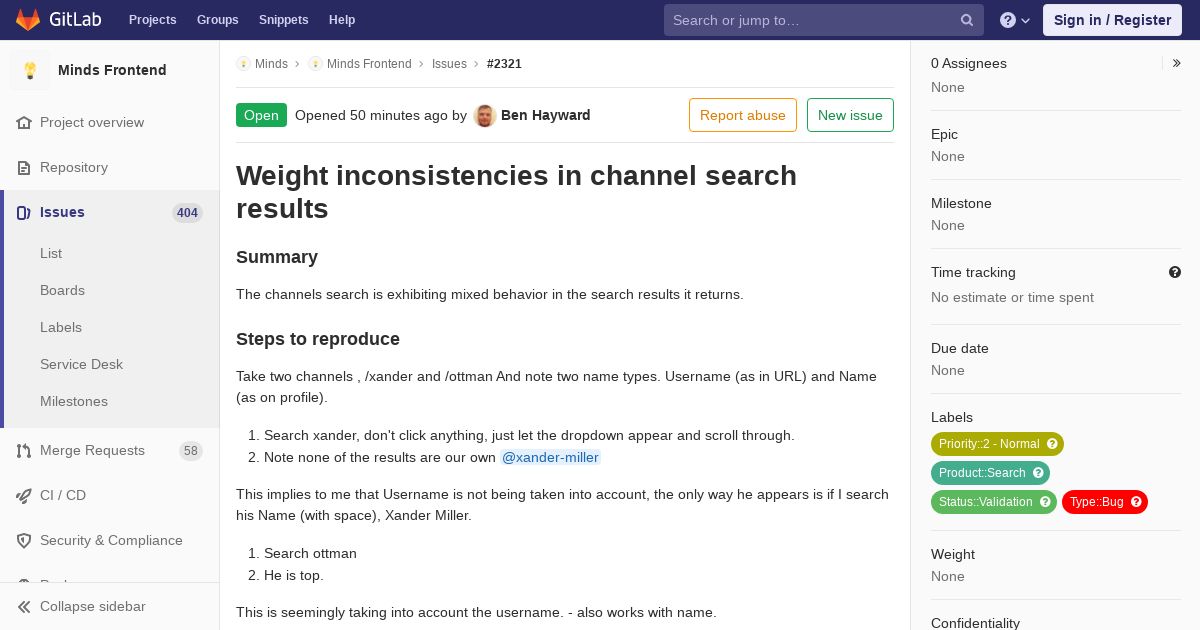This screenshot has width=1200, height=630.
Task: Click help icon on Priority::2 - Normal label
Action: pos(1052,444)
